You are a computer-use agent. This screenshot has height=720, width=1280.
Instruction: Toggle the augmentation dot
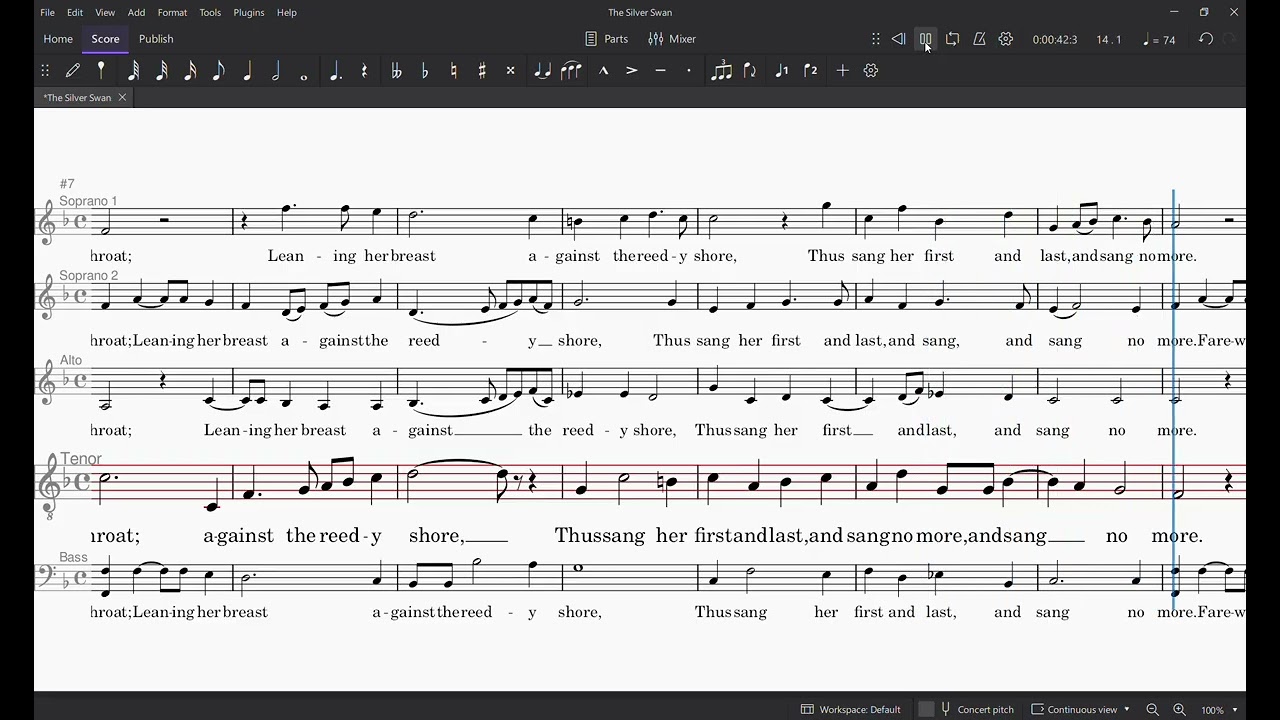pos(336,71)
